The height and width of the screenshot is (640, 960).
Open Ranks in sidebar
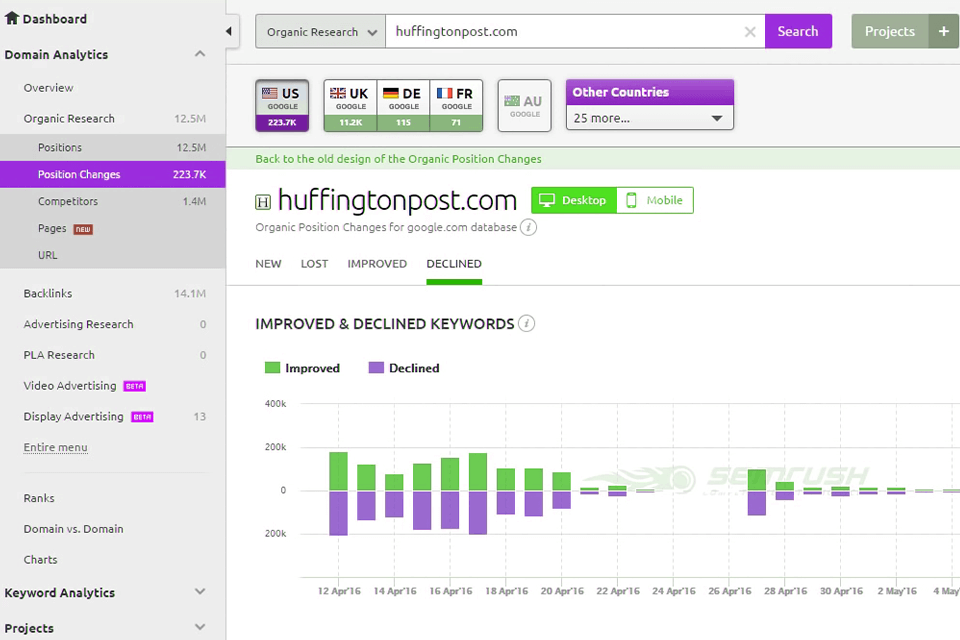pos(39,498)
